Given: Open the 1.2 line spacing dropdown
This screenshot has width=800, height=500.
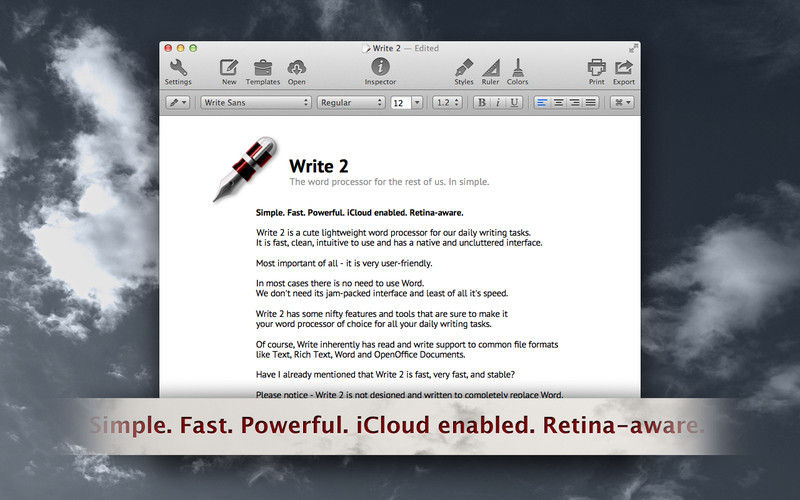Looking at the screenshot, I should [x=447, y=103].
